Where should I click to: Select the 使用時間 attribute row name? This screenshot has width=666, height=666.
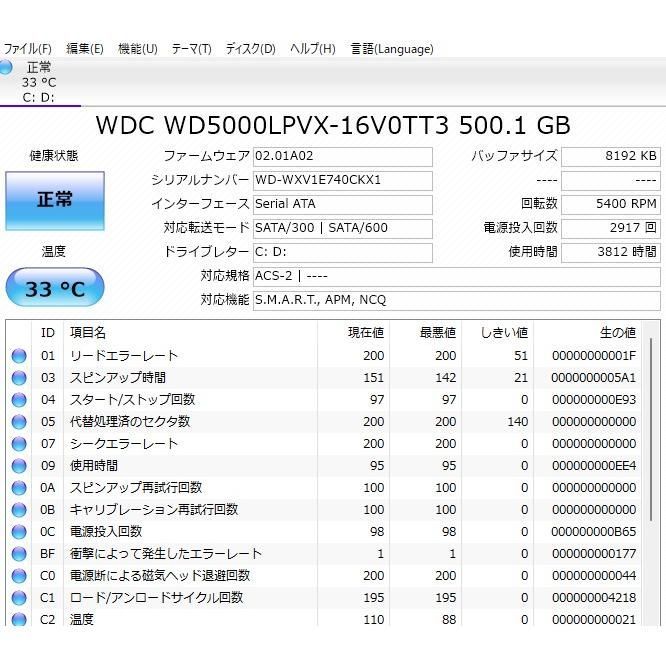click(93, 466)
